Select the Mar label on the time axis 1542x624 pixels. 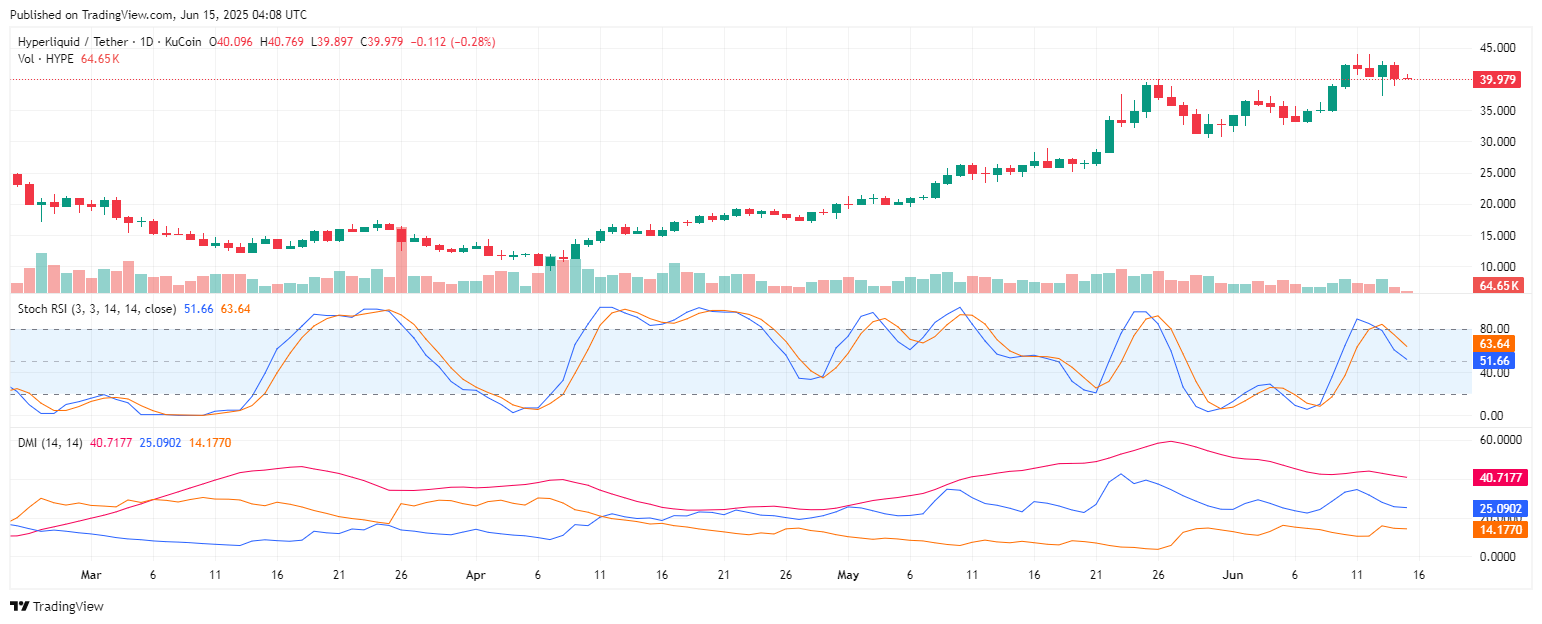coord(92,575)
